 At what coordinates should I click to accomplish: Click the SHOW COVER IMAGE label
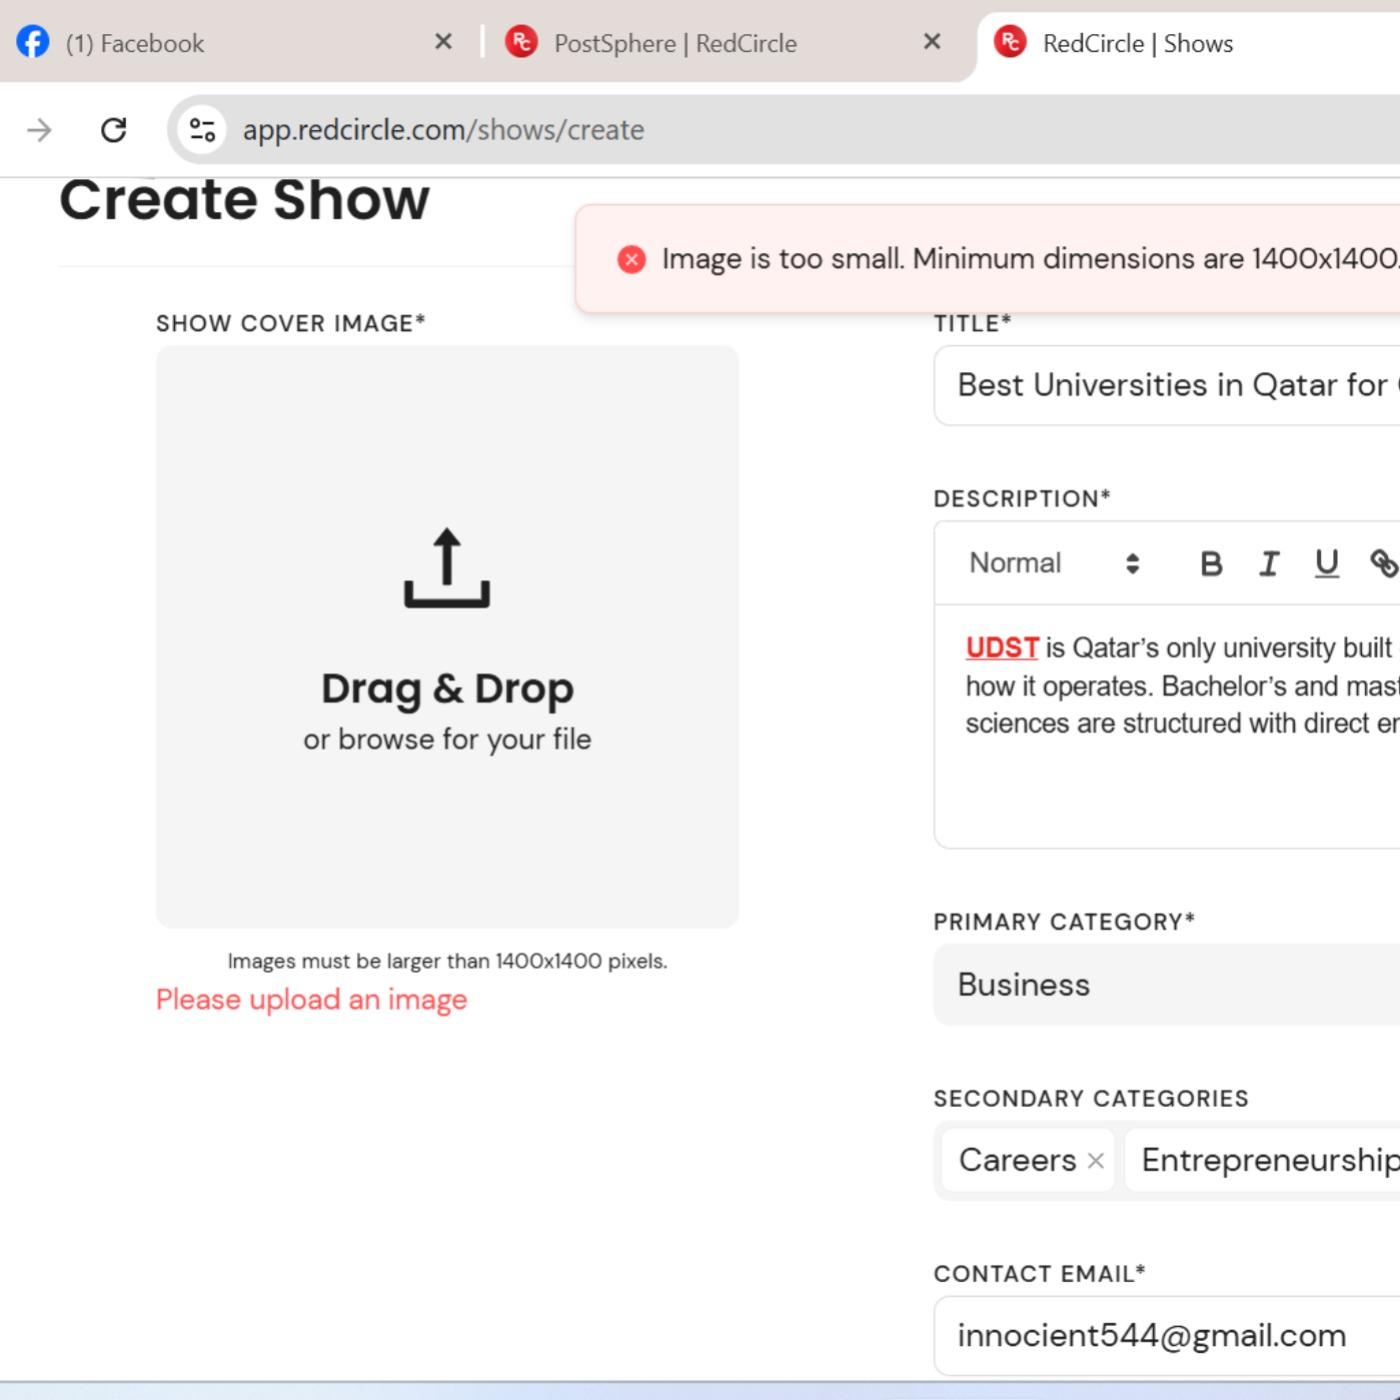tap(291, 324)
